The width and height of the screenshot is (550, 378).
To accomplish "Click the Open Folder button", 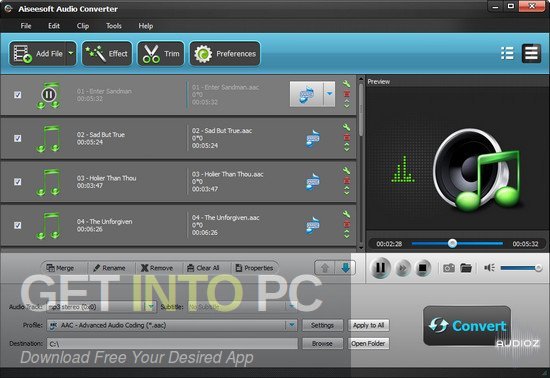I will 368,344.
